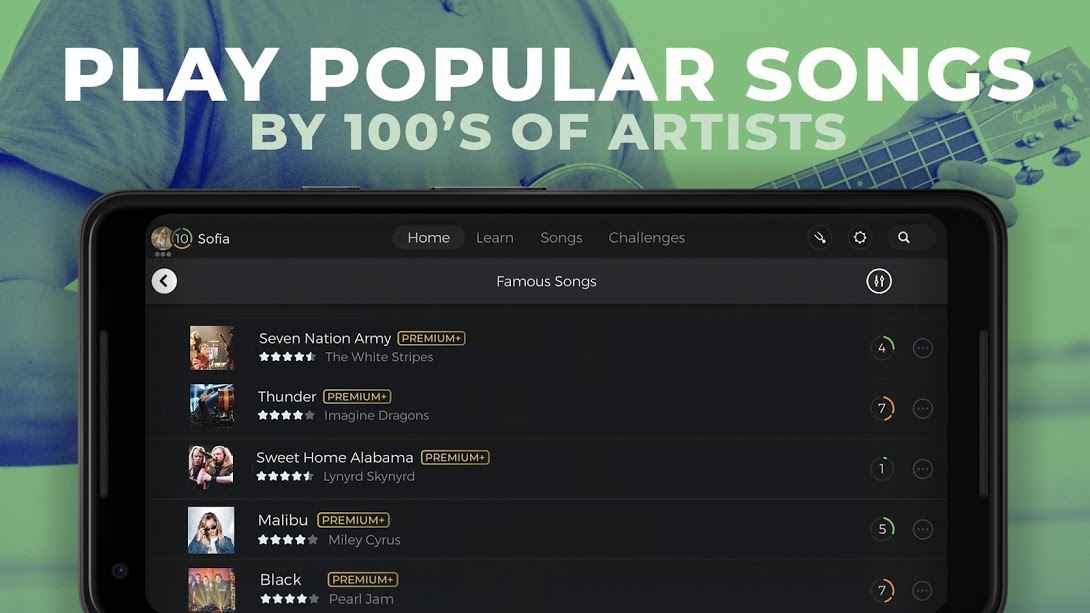Open the settings gear icon
Viewport: 1090px width, 613px height.
(x=860, y=238)
